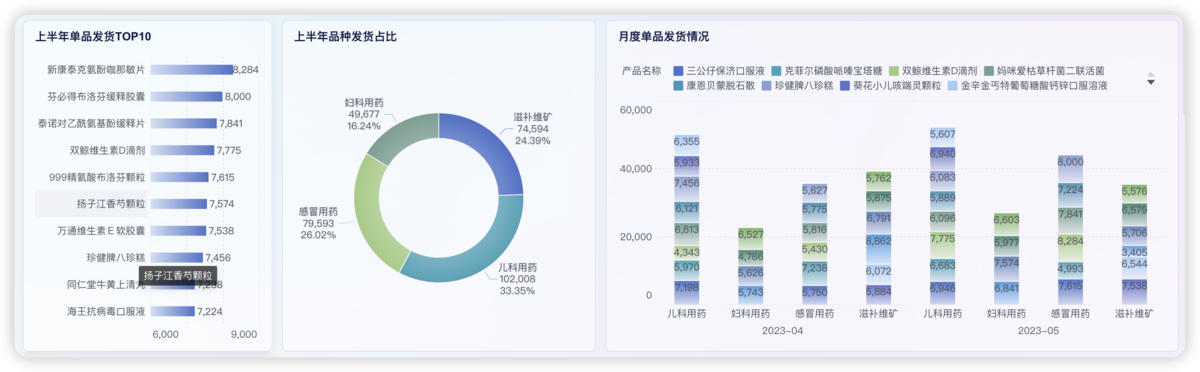Click the 8,284 value in TOP10 chart

pos(246,70)
